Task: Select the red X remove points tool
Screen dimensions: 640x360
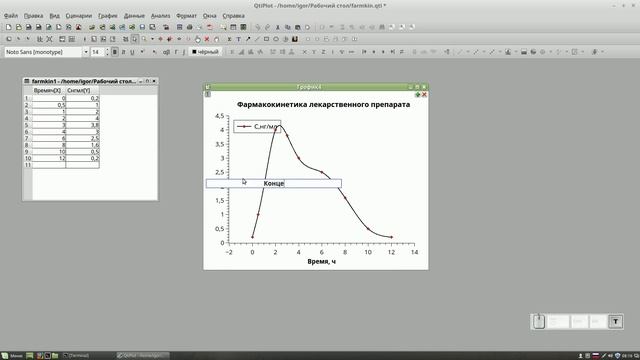Action: coord(207,39)
